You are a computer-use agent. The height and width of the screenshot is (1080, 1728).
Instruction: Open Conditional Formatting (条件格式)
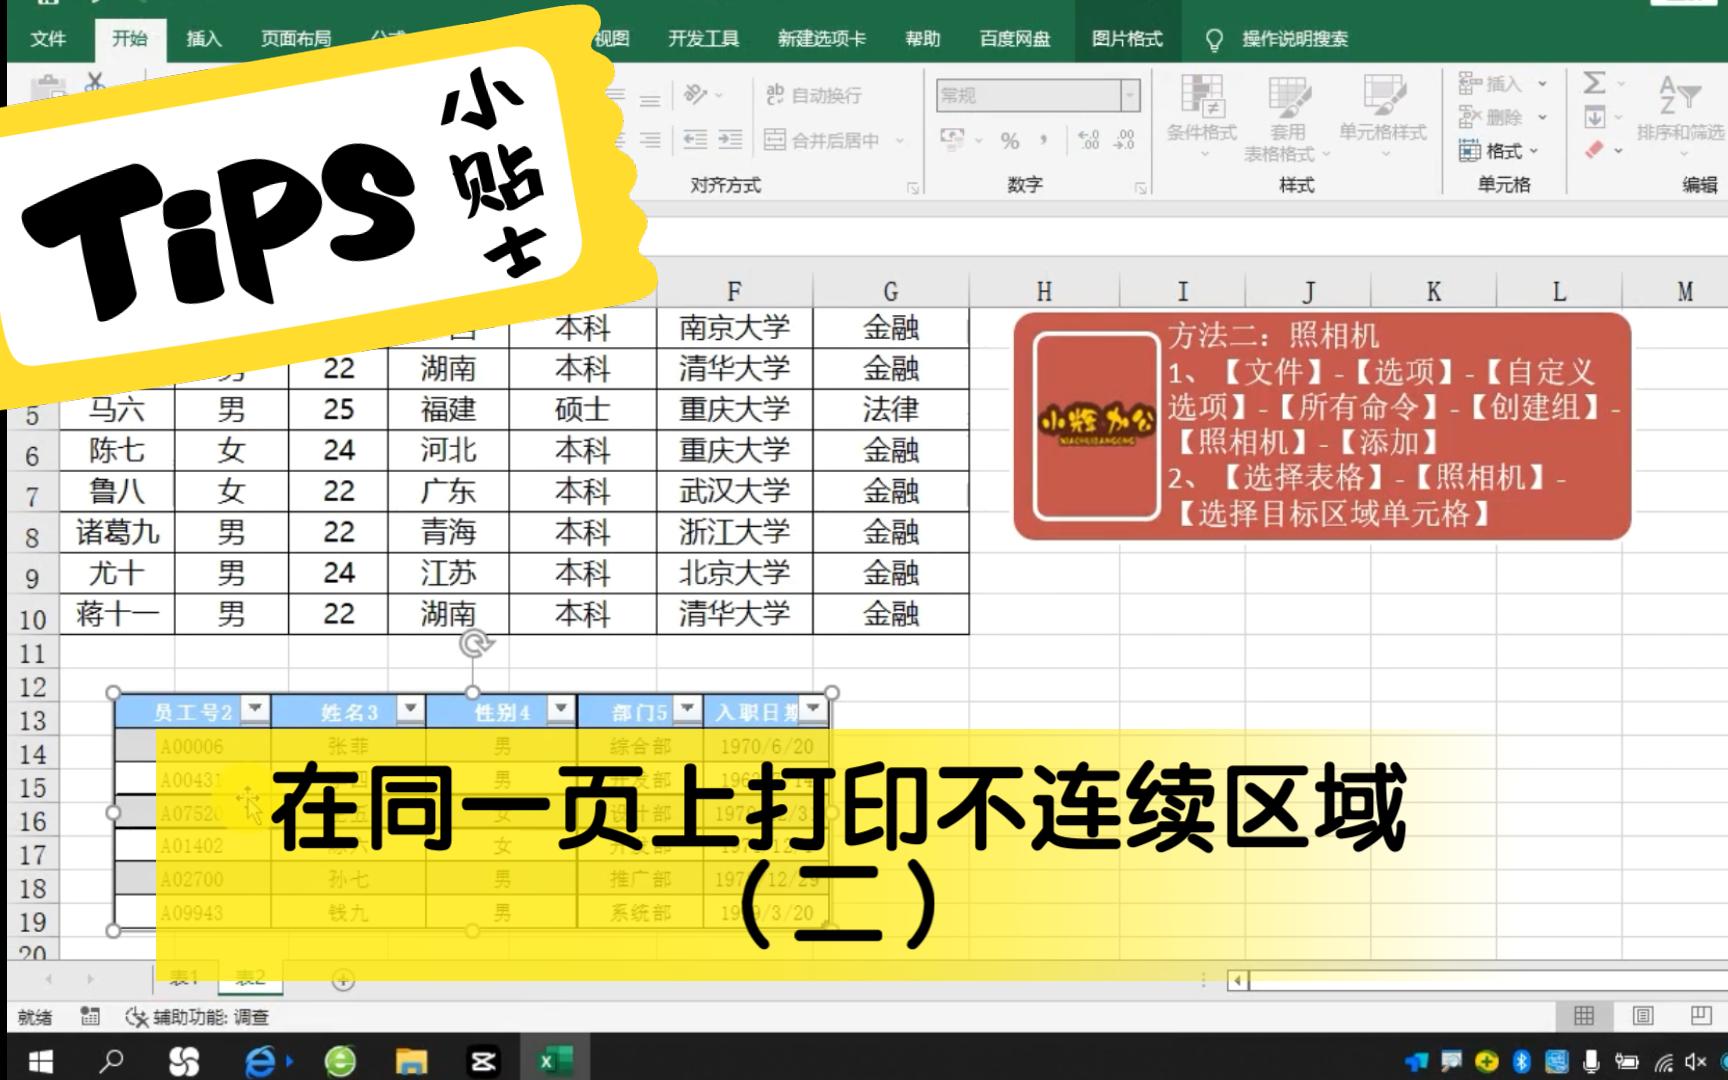pyautogui.click(x=1202, y=117)
